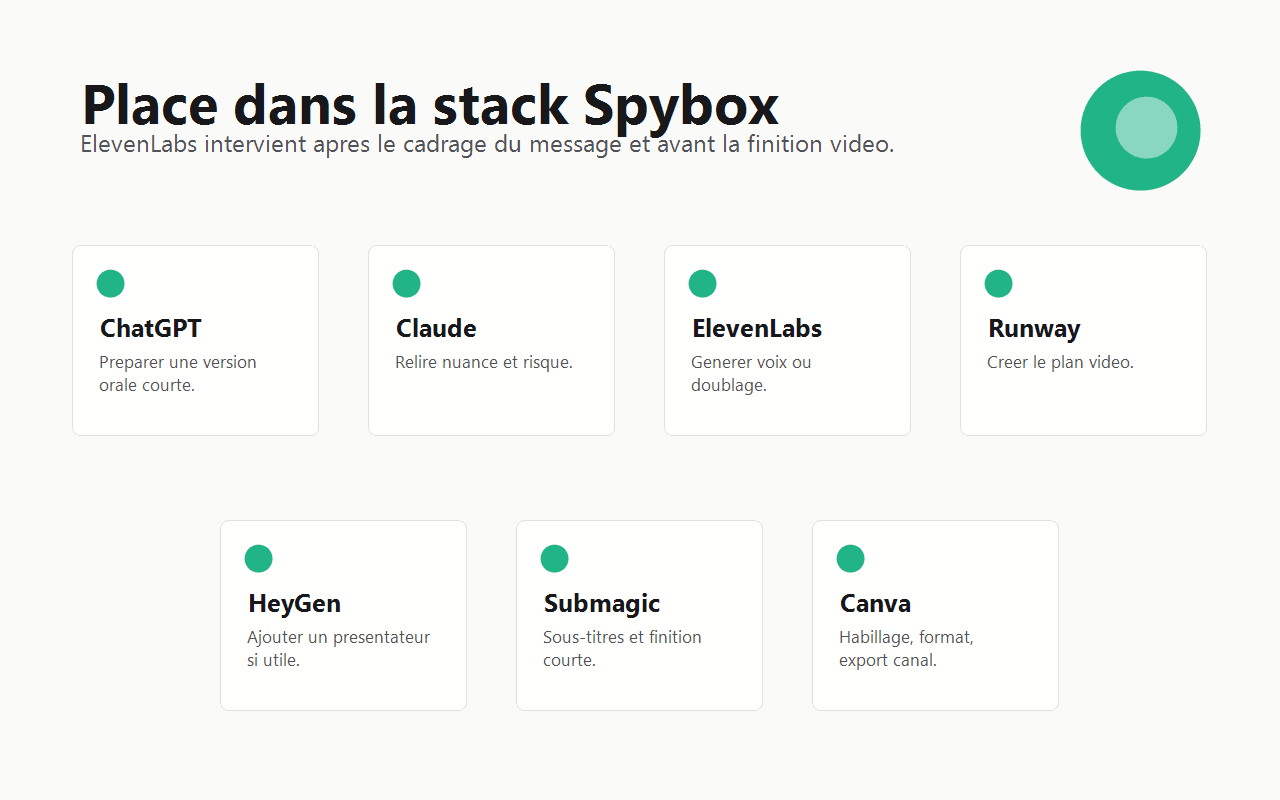Viewport: 1280px width, 800px height.
Task: Click 'Sous-titres et finition courte' text
Action: tap(622, 648)
